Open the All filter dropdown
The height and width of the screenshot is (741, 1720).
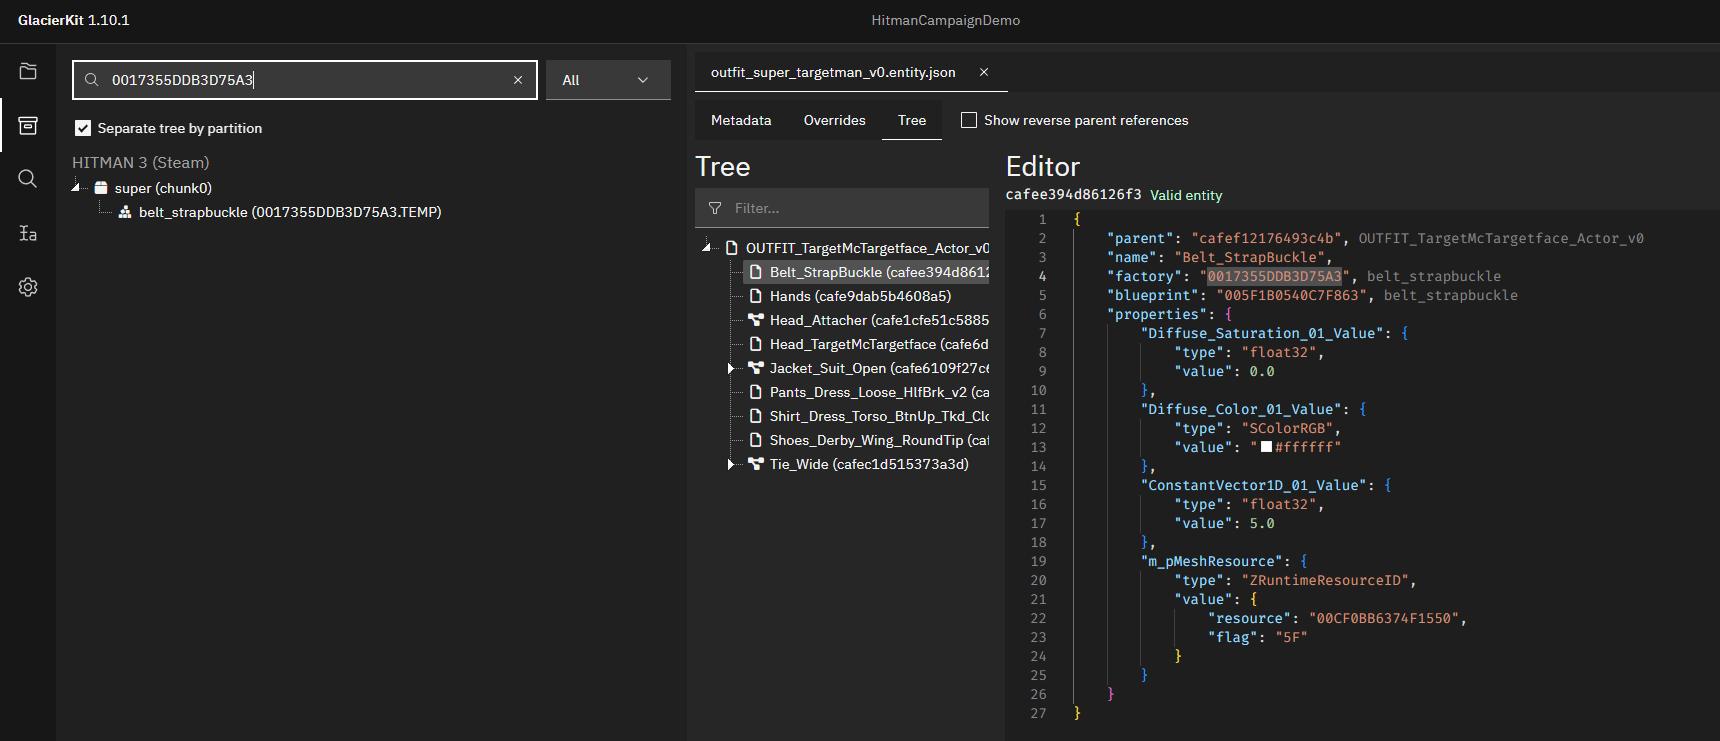click(608, 80)
